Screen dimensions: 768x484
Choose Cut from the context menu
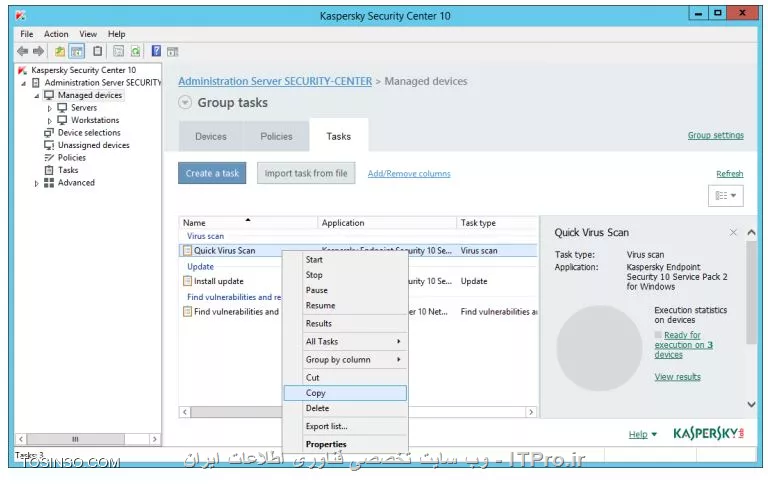(345, 378)
